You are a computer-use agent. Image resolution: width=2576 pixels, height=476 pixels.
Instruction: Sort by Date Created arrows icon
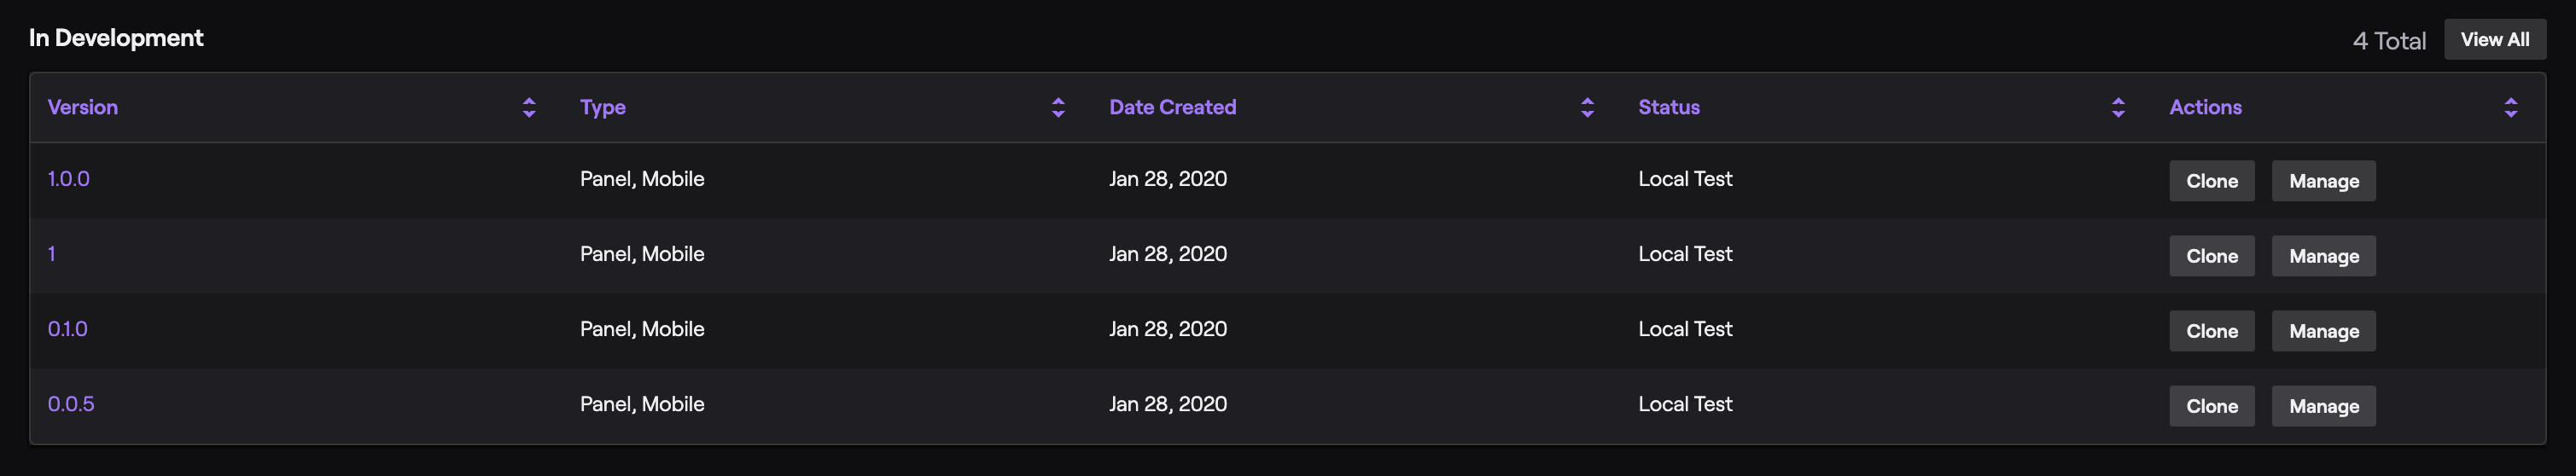[x=1587, y=108]
